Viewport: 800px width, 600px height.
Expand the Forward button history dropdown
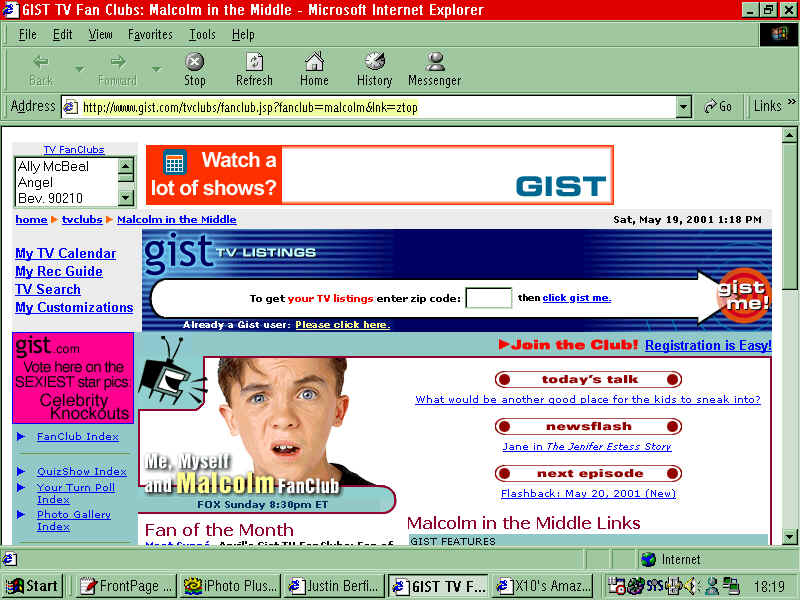click(156, 69)
